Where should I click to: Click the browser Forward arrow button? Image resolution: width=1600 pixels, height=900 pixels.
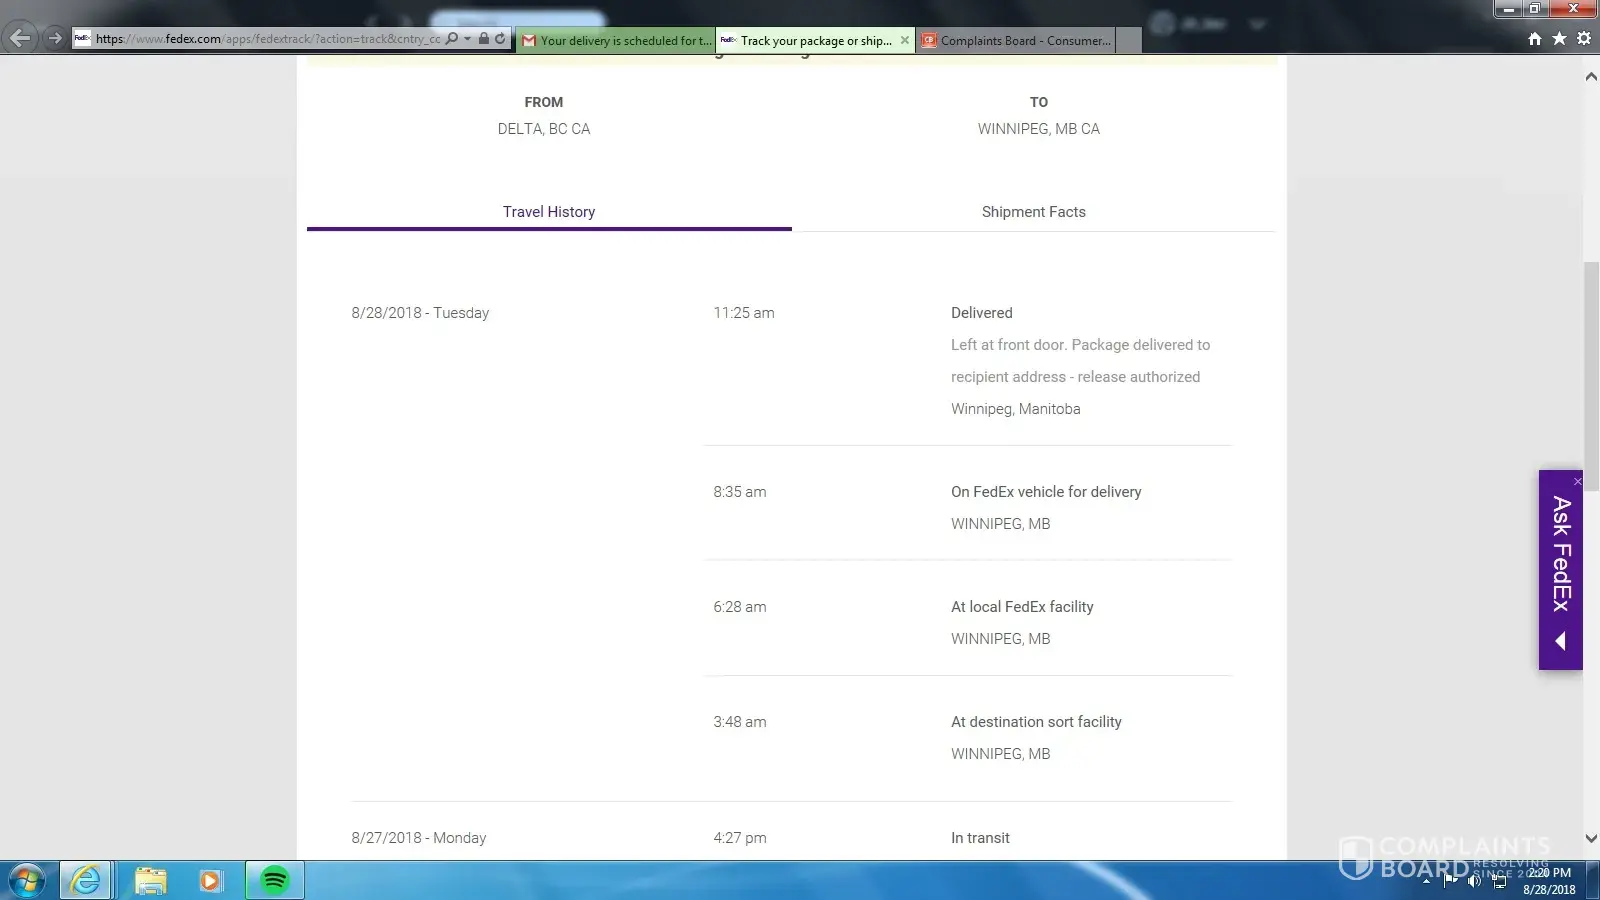tap(55, 39)
